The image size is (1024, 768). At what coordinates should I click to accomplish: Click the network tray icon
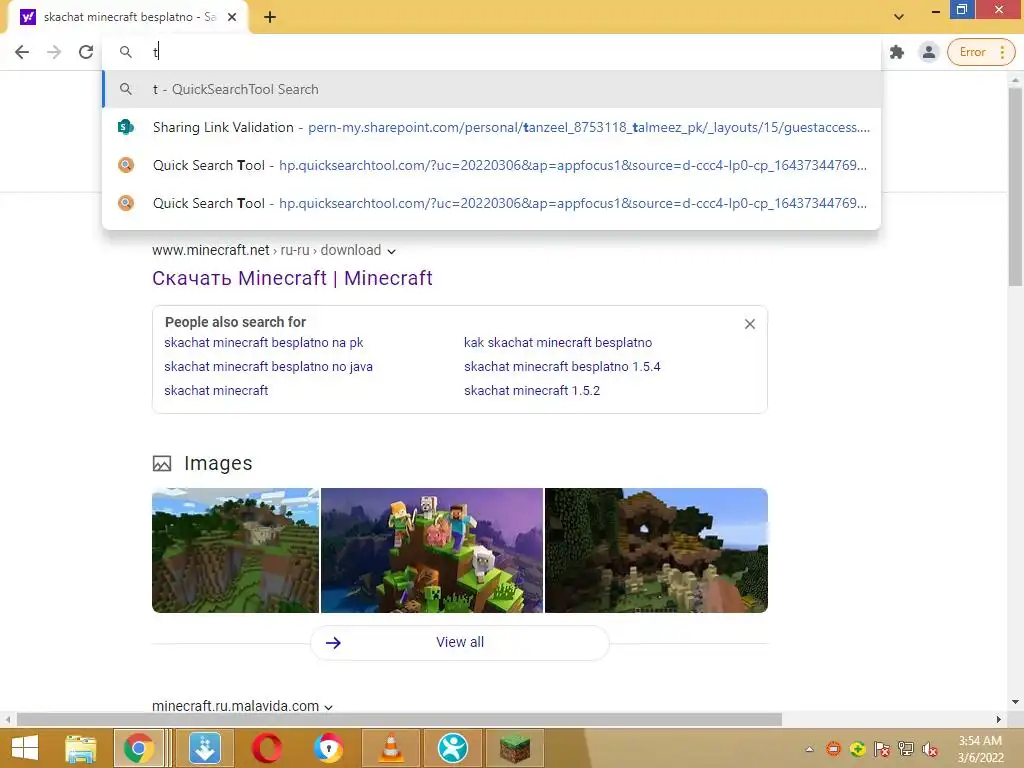click(x=906, y=750)
